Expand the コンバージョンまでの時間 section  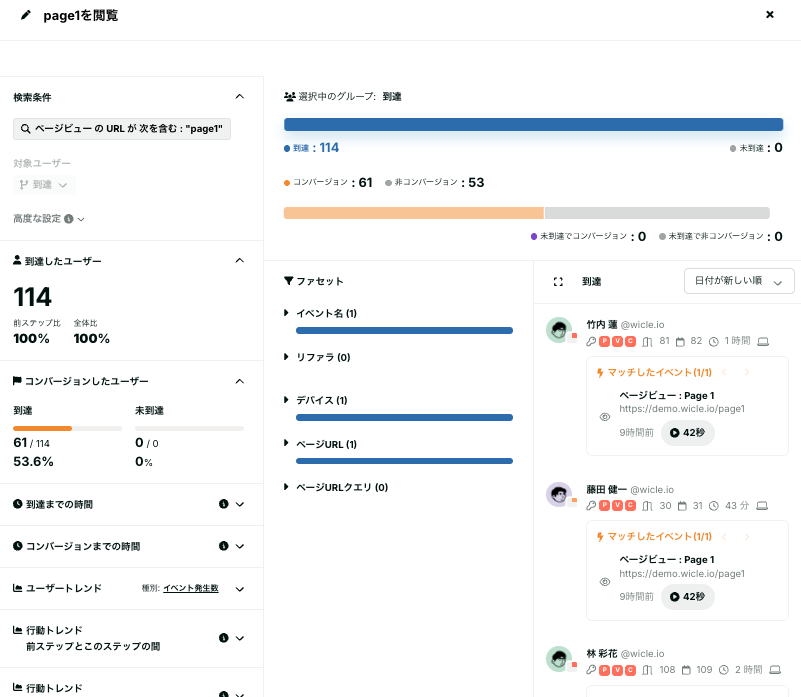(x=240, y=546)
